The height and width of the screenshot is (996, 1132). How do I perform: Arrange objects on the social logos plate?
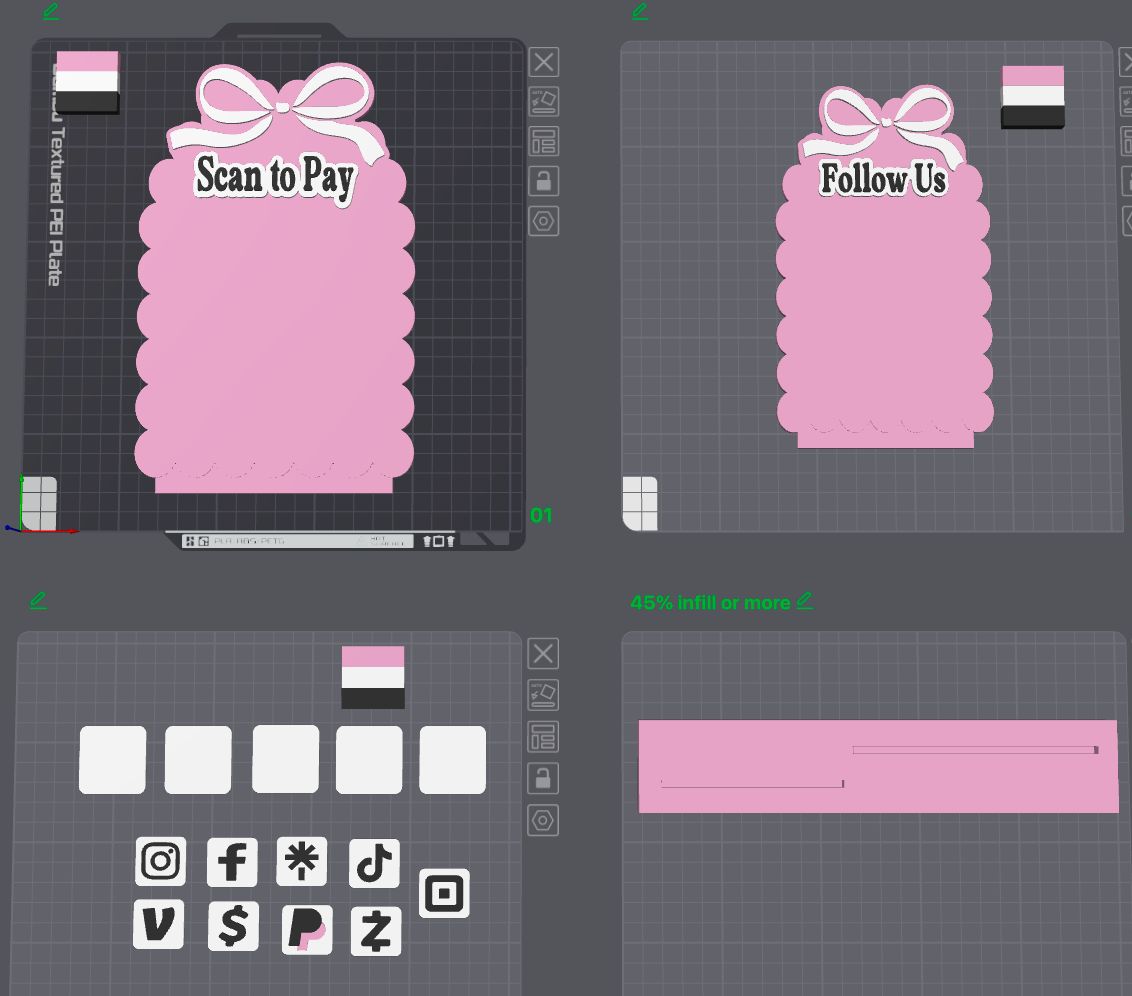pyautogui.click(x=543, y=737)
